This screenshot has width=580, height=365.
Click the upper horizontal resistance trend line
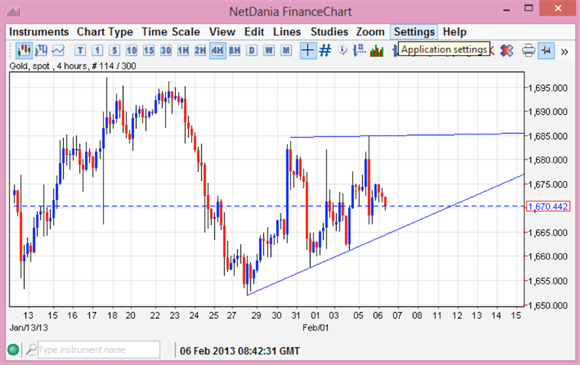[x=407, y=135]
